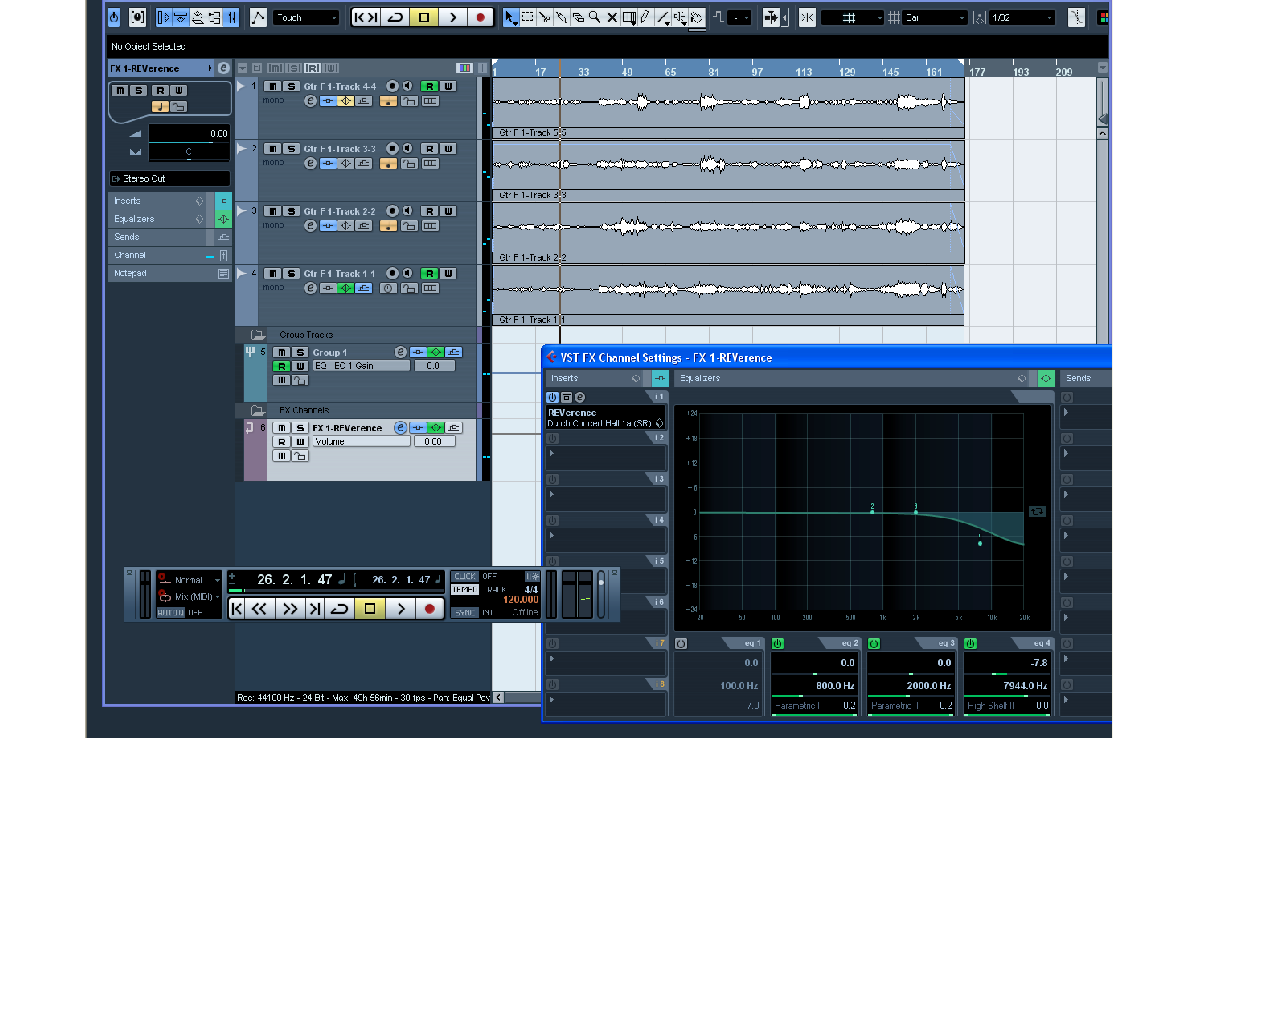
Task: Fast forward using the transport panel
Action: click(290, 608)
